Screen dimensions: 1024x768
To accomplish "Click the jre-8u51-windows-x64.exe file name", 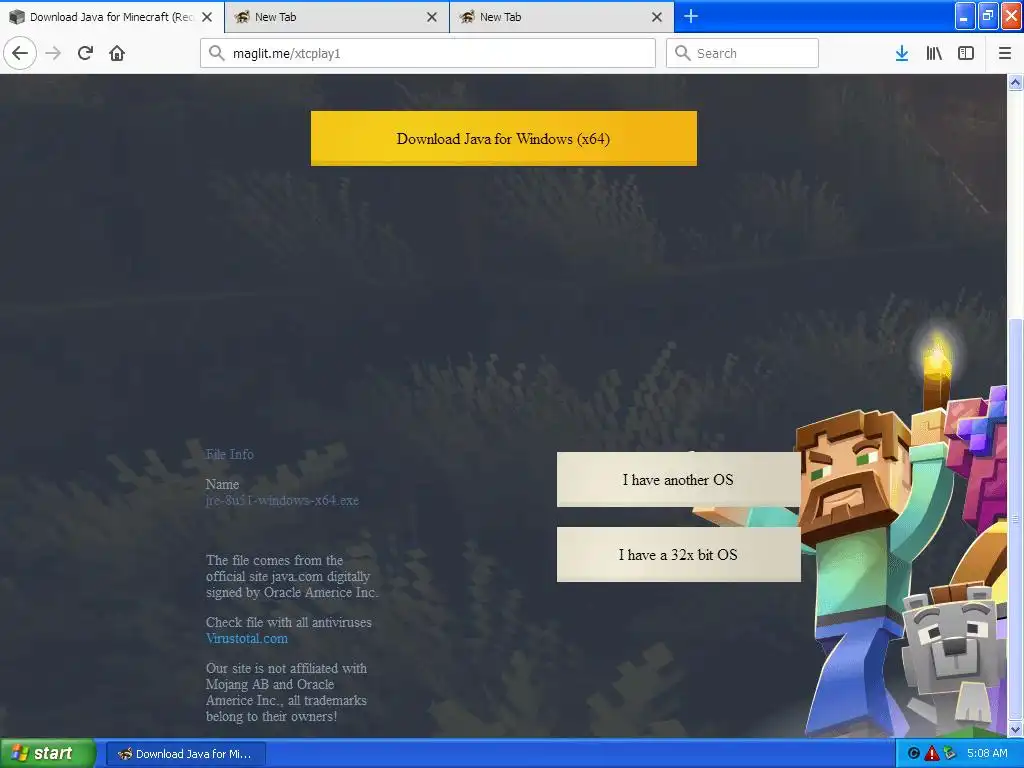I will (282, 501).
